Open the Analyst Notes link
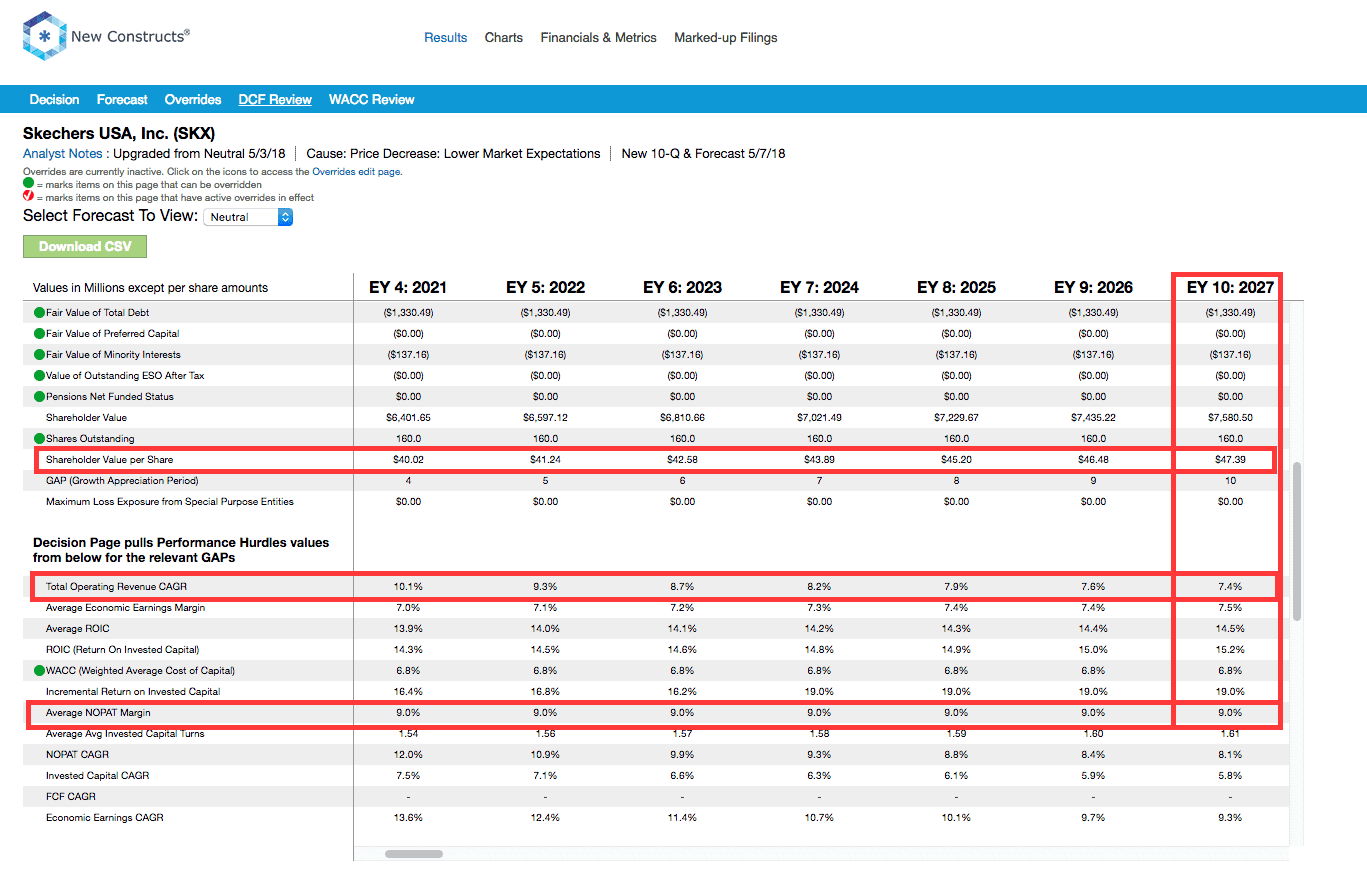The width and height of the screenshot is (1367, 885). [63, 154]
